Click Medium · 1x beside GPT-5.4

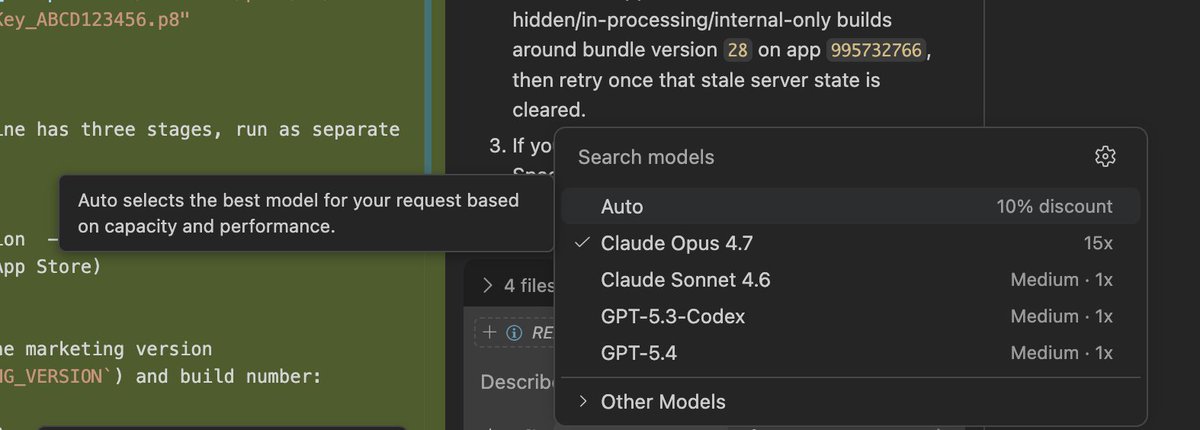tap(1061, 352)
